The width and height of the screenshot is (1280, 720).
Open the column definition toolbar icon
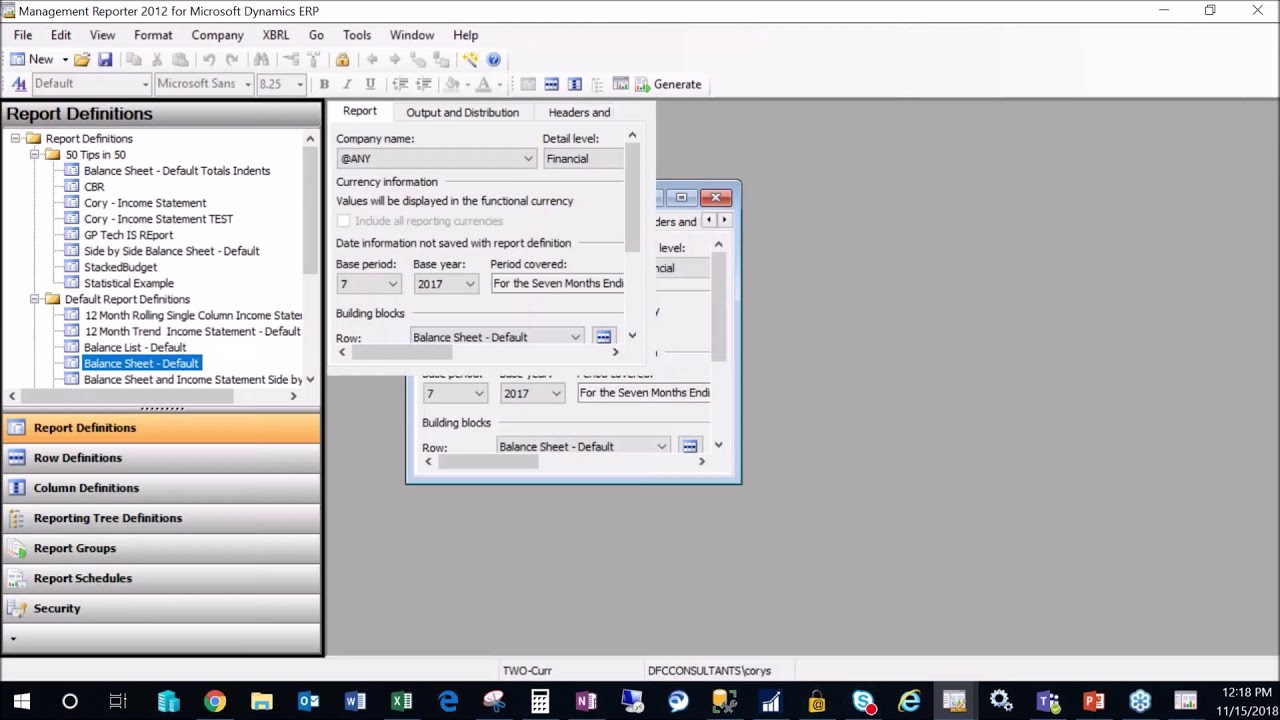coord(575,84)
